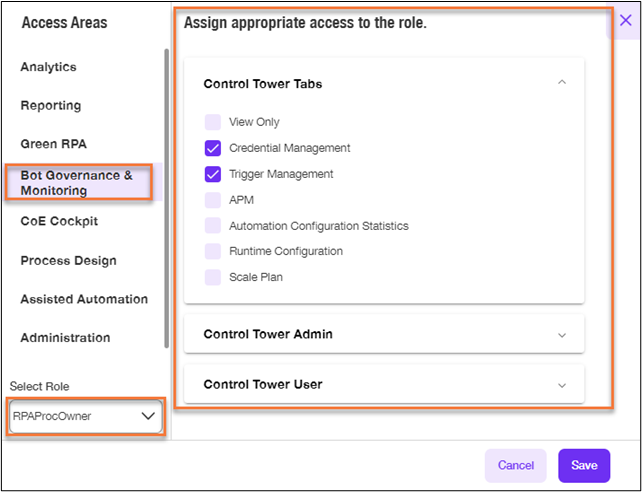Click the Access Areas list scrollbar
642x492 pixels.
pyautogui.click(x=166, y=199)
